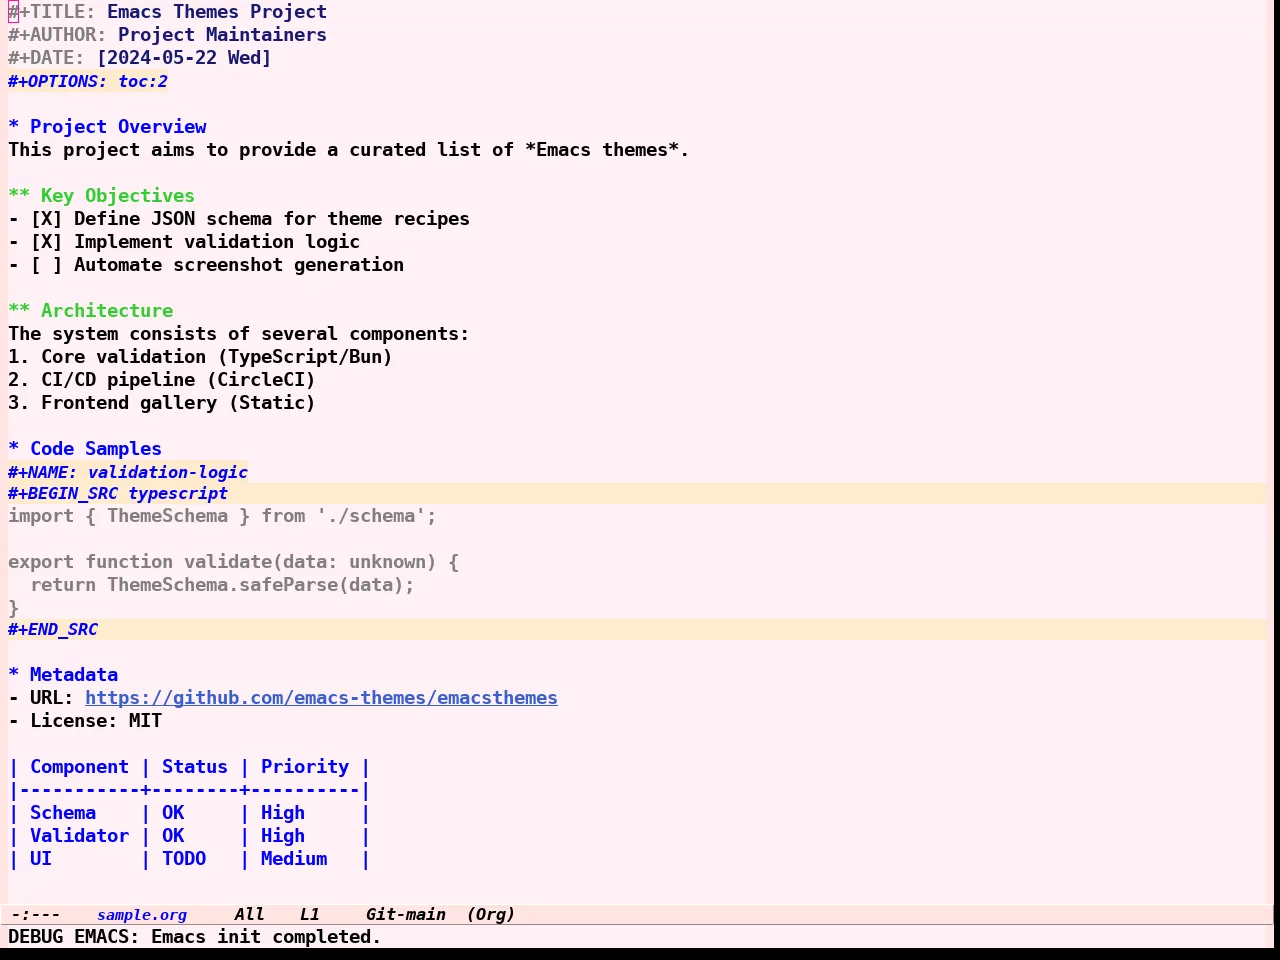The height and width of the screenshot is (960, 1280).
Task: Click the echo area message Emacs init completed
Action: coord(195,937)
